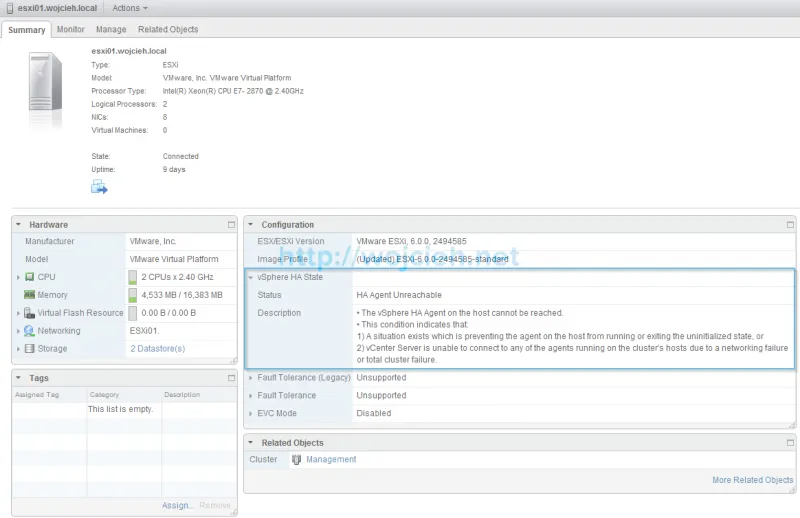Click the Virtual Flash Resource icon
The width and height of the screenshot is (800, 518).
30,312
